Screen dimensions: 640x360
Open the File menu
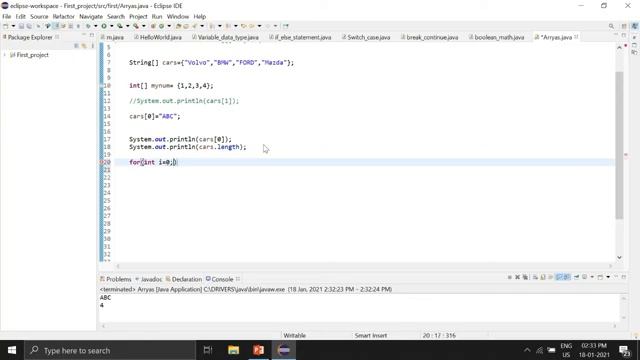coord(7,16)
